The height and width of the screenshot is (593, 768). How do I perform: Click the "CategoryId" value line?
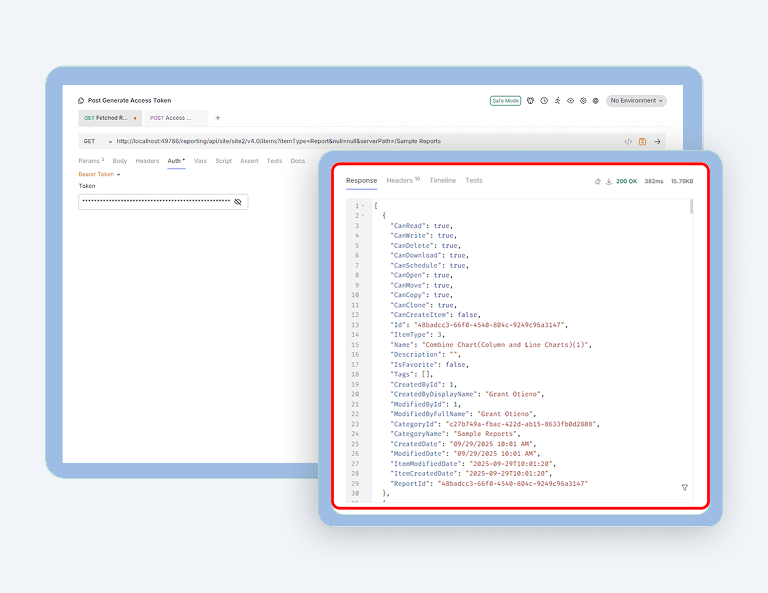(495, 424)
